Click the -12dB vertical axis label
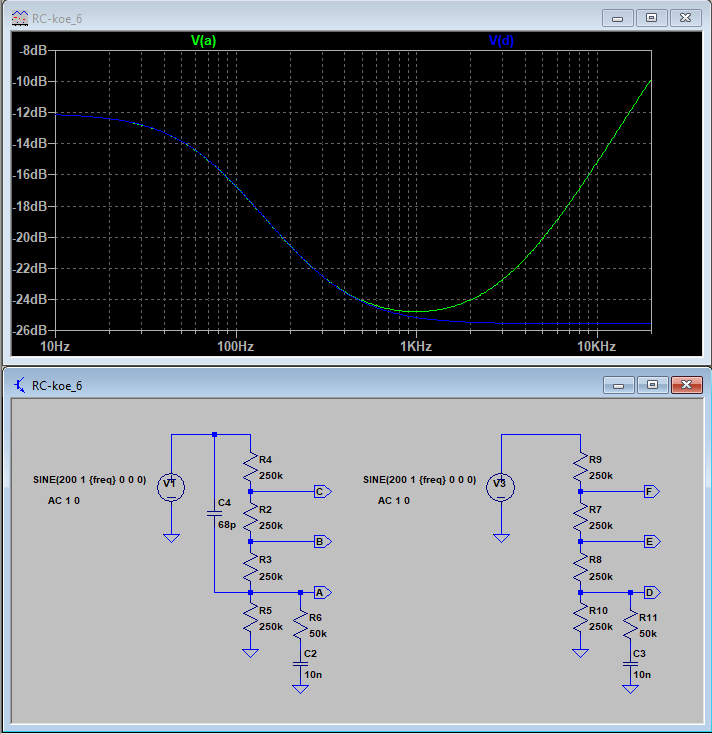The height and width of the screenshot is (734, 712). pos(32,113)
